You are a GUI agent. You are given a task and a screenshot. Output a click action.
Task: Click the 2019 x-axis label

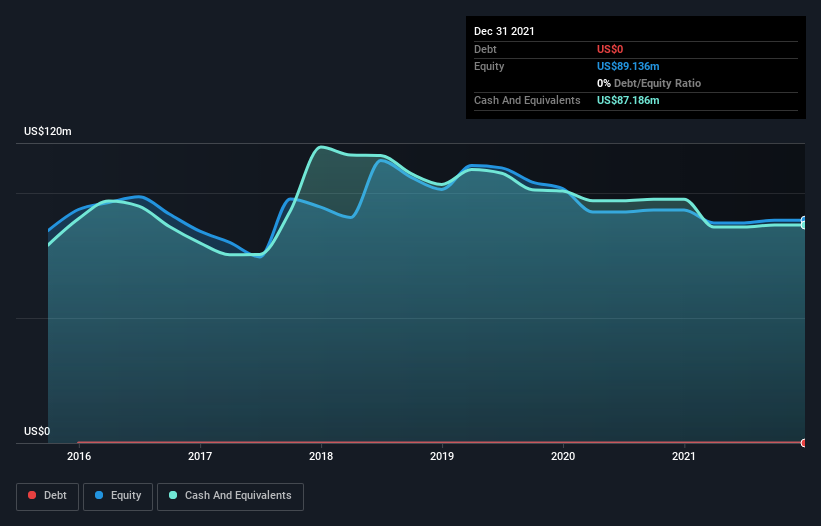click(x=442, y=456)
